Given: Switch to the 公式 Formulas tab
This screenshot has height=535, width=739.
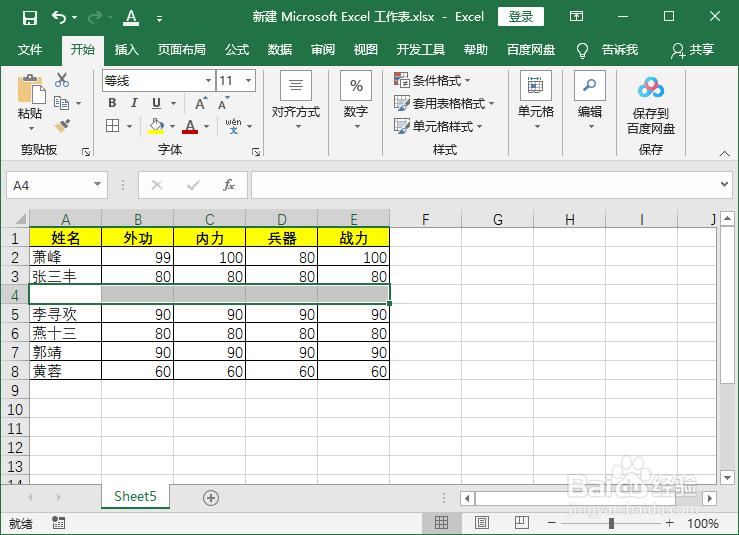Looking at the screenshot, I should [x=237, y=49].
